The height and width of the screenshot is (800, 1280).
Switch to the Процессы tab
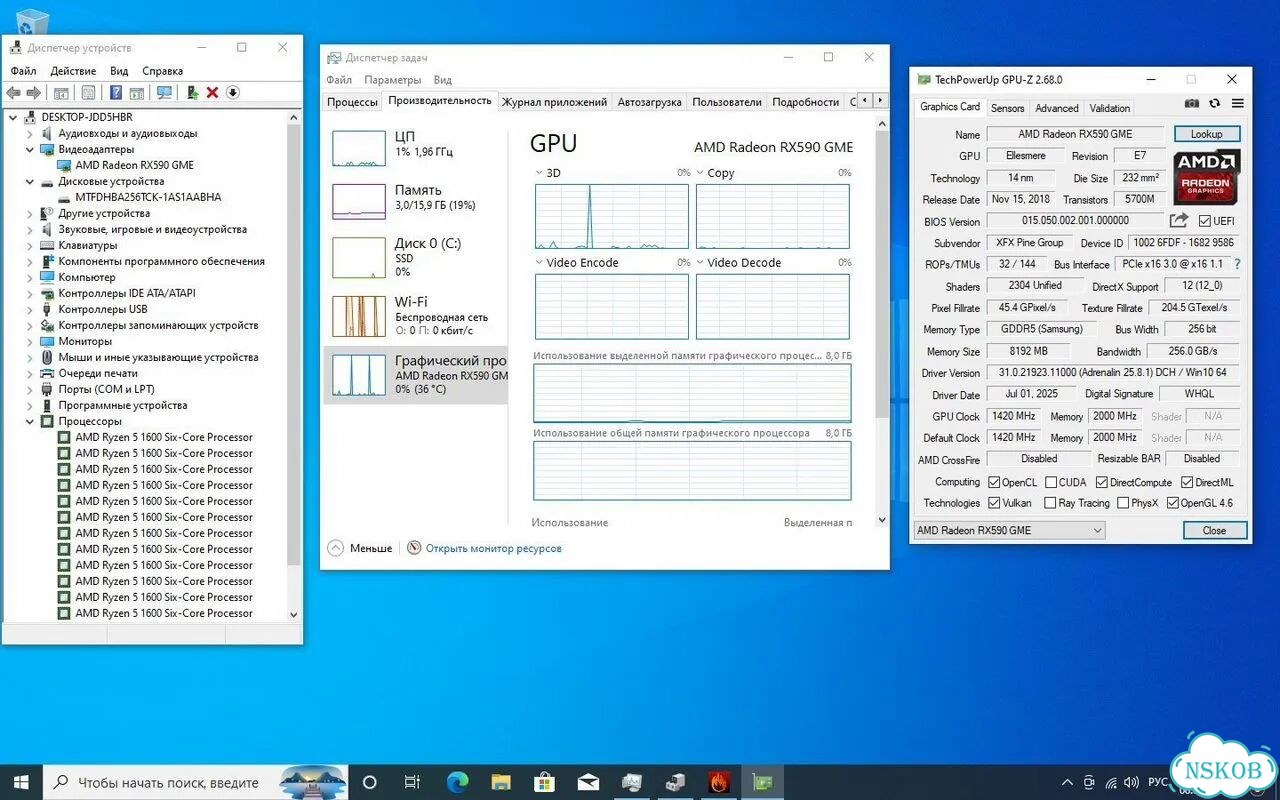(353, 102)
